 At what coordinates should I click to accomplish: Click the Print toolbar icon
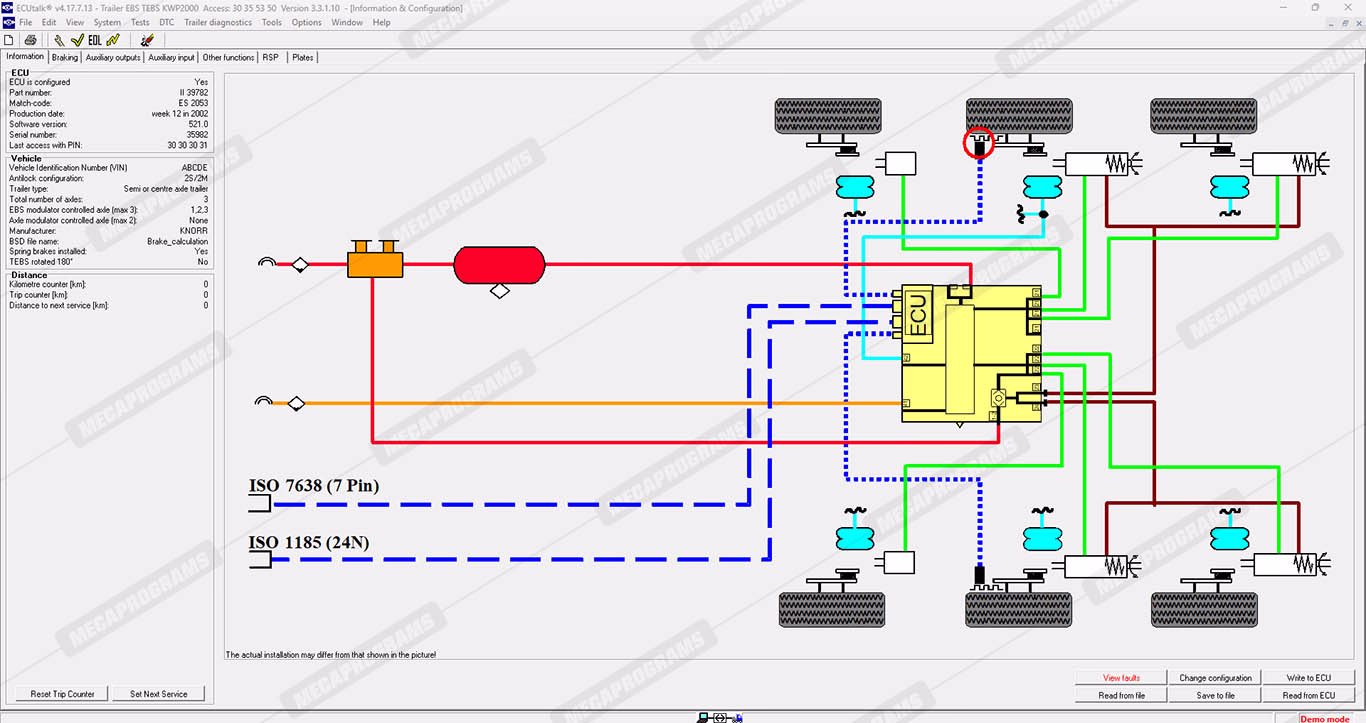[30, 40]
